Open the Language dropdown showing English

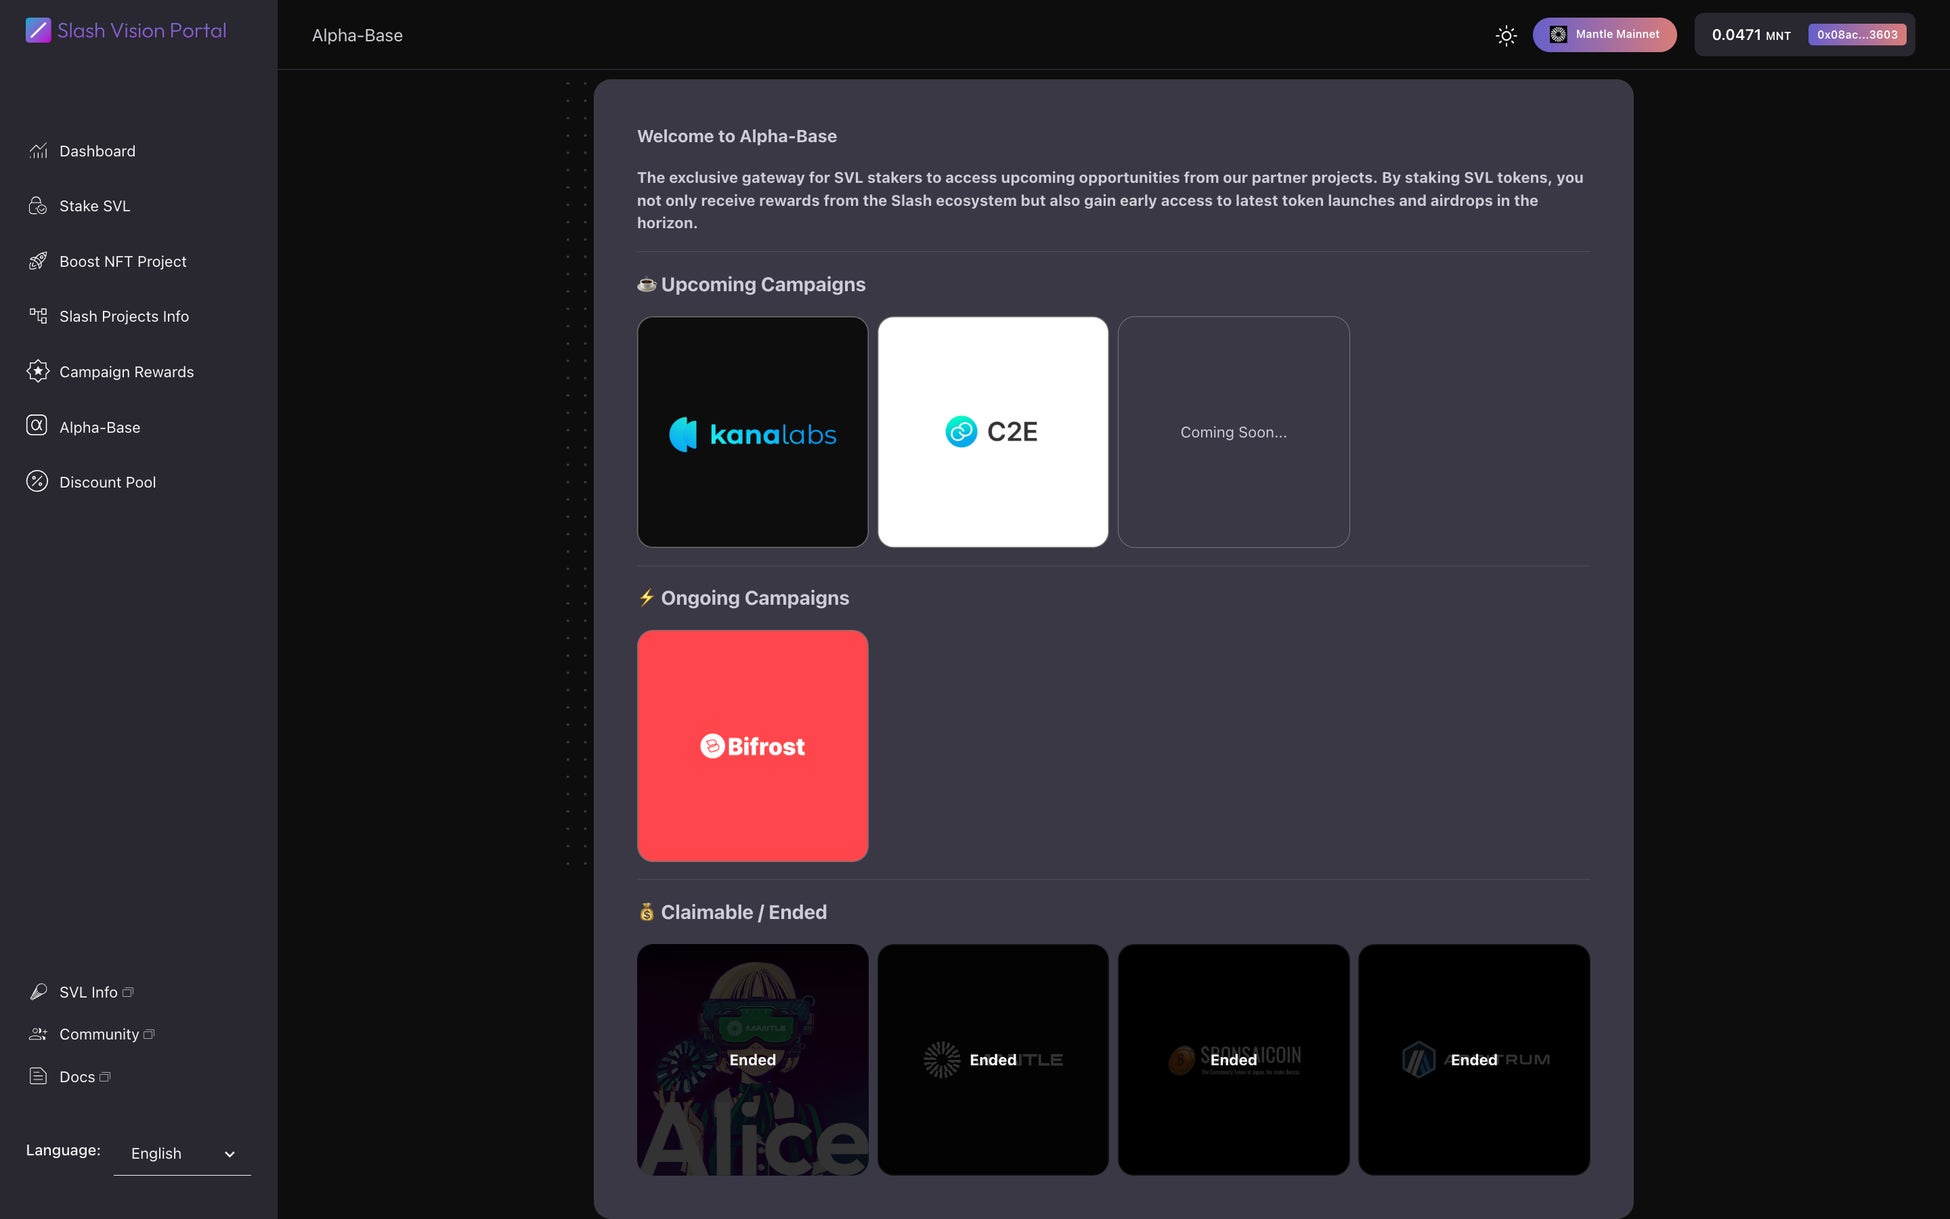click(182, 1153)
